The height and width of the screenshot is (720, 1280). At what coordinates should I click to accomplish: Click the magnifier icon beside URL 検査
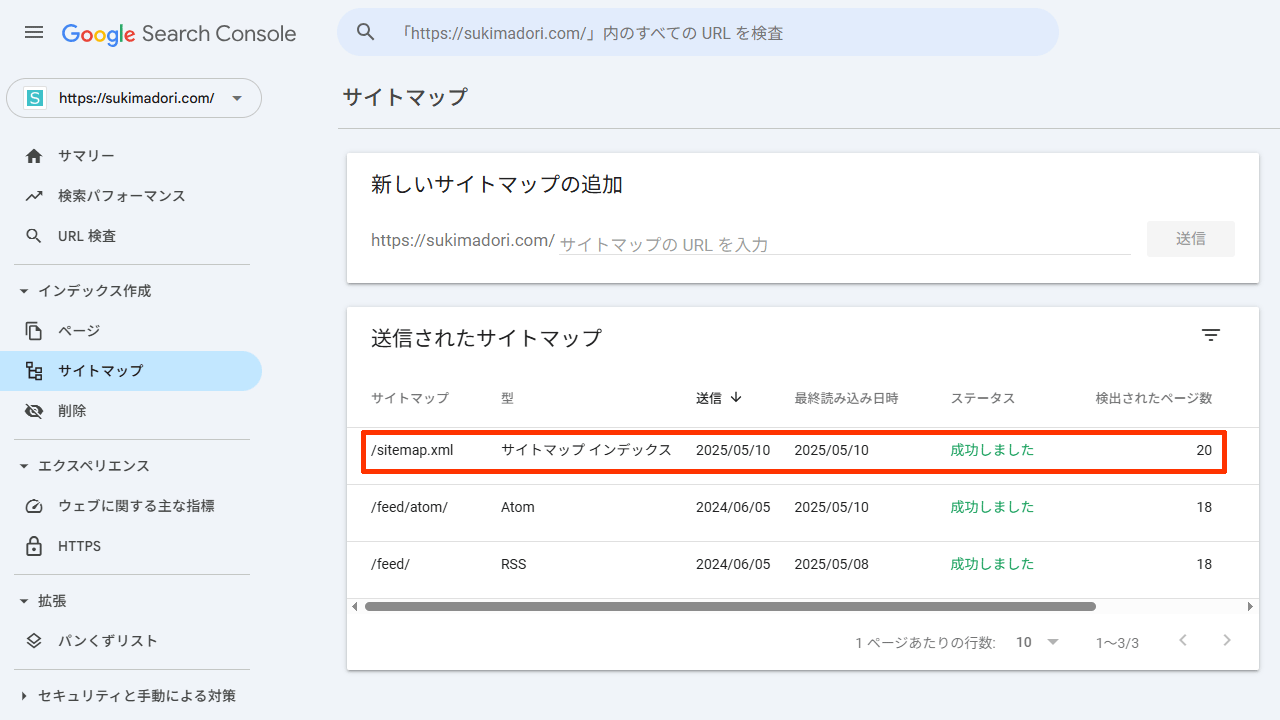(34, 236)
